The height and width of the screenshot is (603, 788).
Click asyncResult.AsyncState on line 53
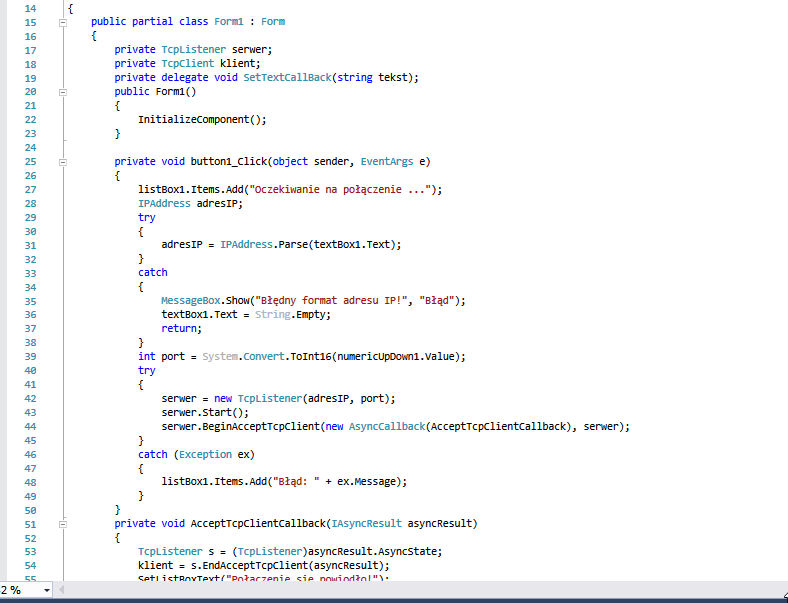(372, 552)
